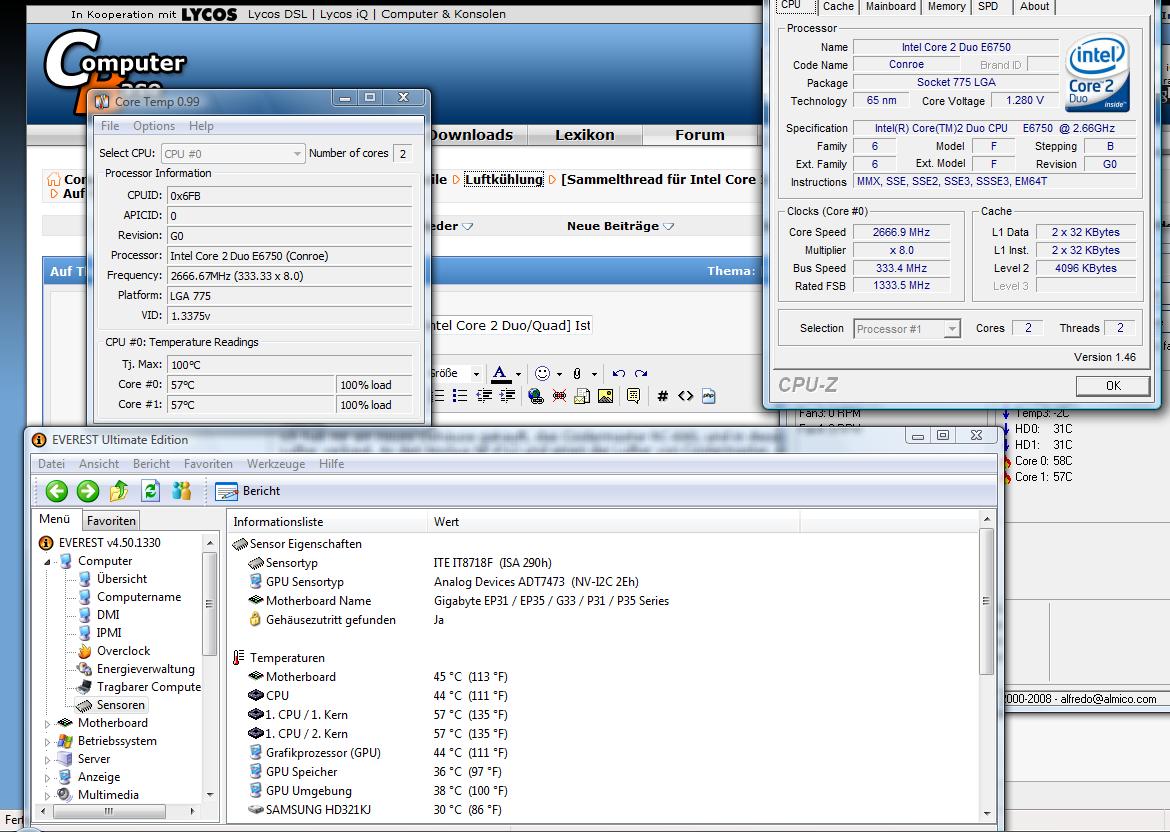1170x832 pixels.
Task: Go back with EVEREST green left arrow
Action: click(x=57, y=490)
